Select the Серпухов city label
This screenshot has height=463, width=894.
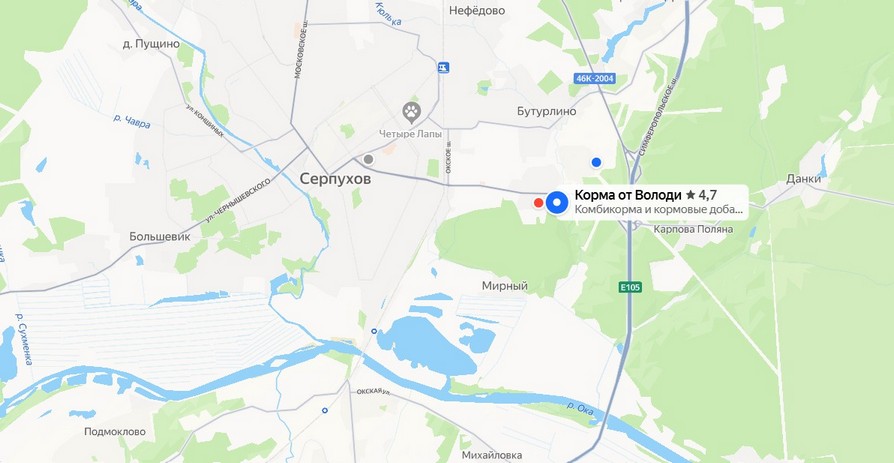point(335,179)
